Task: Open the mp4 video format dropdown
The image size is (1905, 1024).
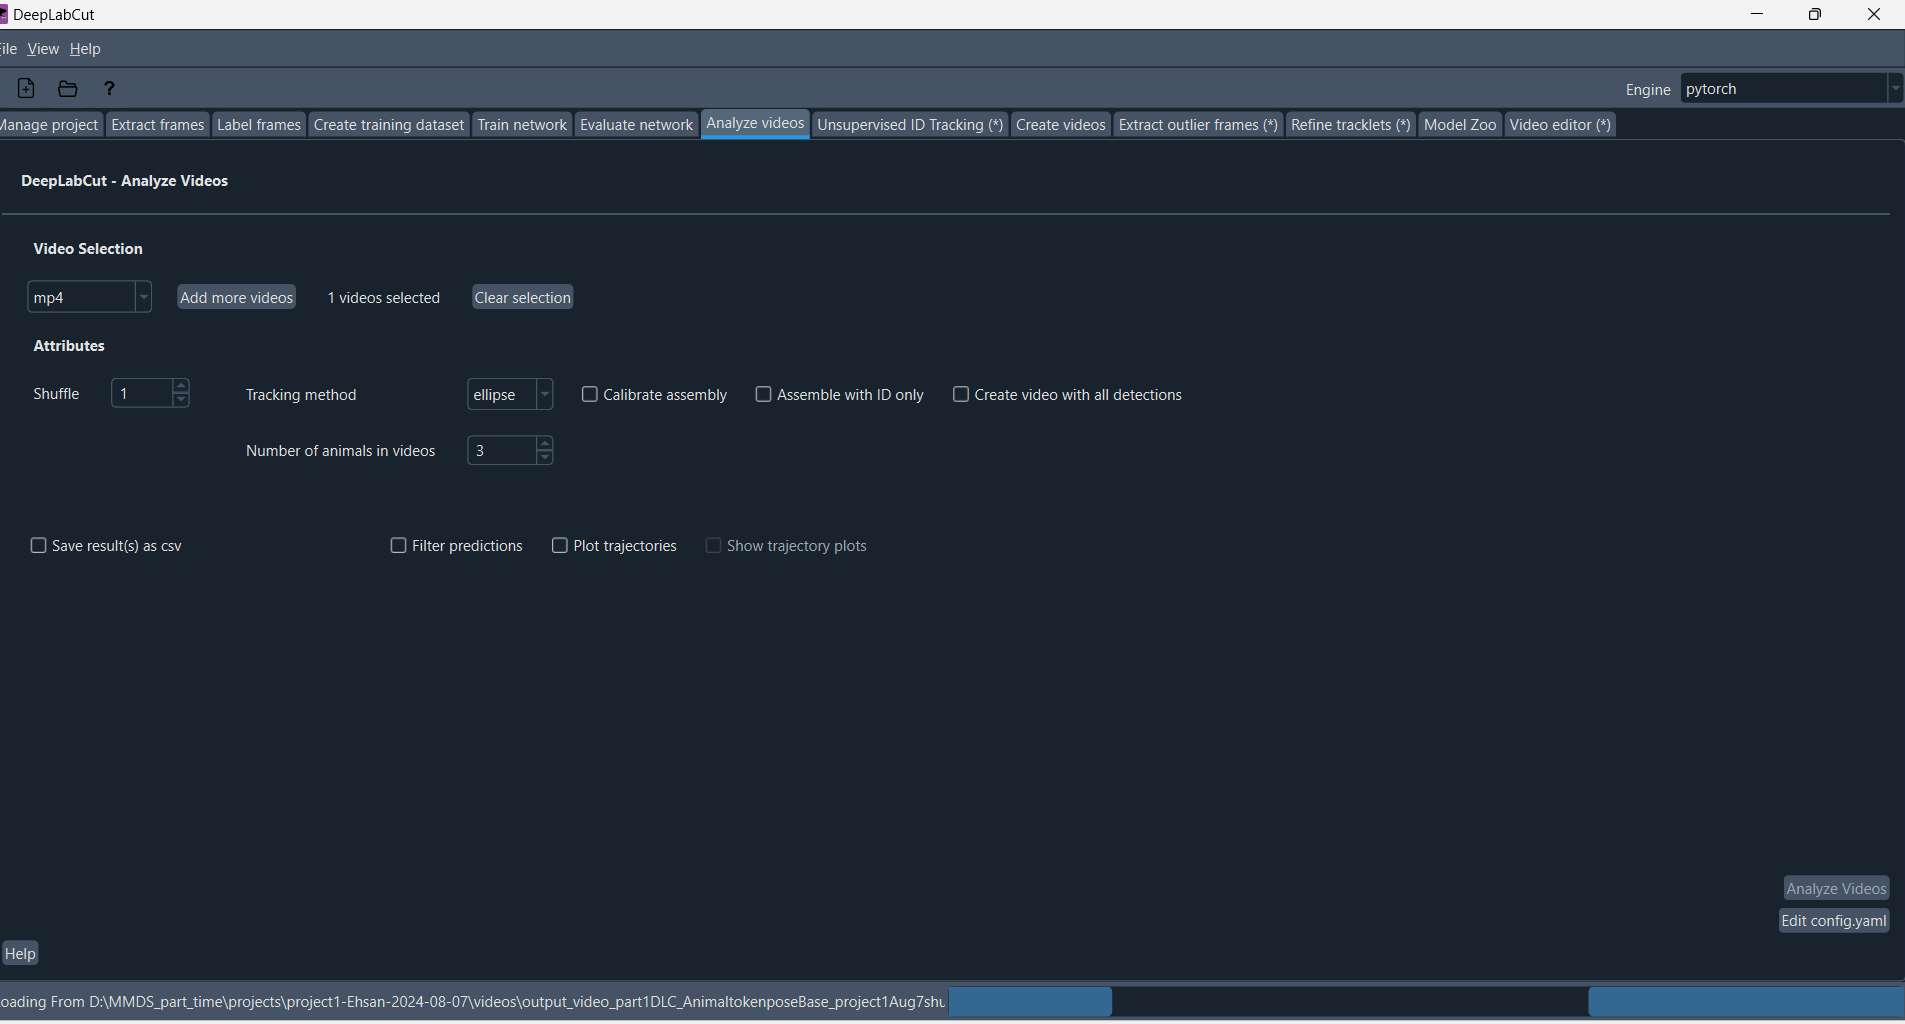Action: click(143, 296)
